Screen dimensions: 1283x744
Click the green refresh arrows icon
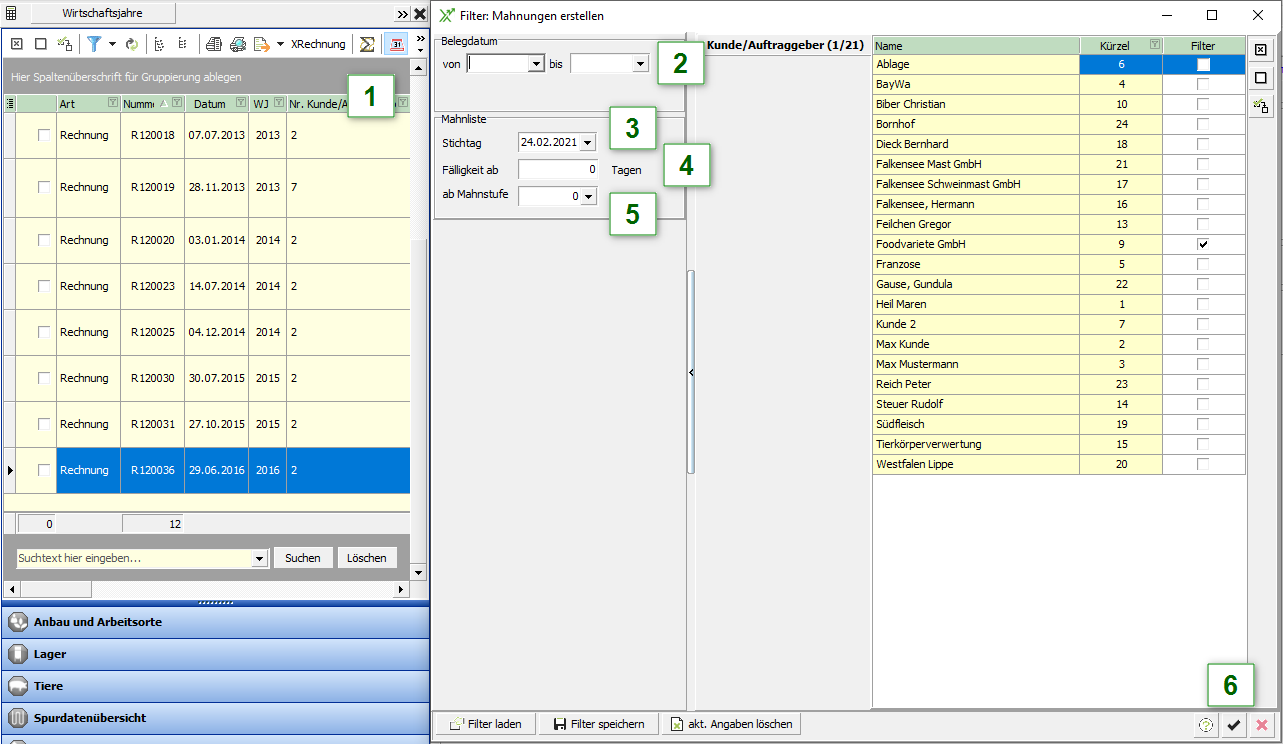tap(131, 44)
